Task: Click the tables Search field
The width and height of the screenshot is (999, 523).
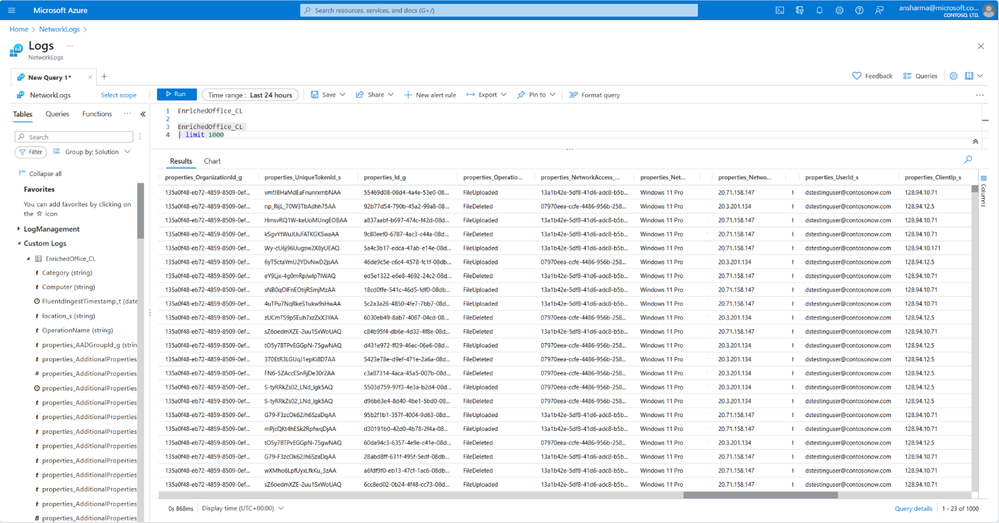Action: [74, 137]
